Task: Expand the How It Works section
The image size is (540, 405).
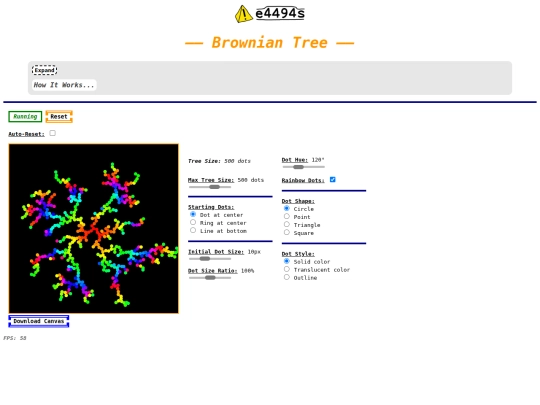Action: (x=44, y=70)
